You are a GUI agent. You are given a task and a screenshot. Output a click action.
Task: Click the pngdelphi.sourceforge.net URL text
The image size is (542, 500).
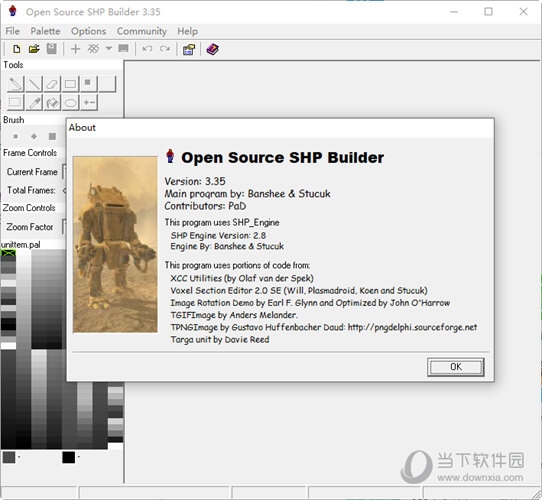pyautogui.click(x=412, y=327)
